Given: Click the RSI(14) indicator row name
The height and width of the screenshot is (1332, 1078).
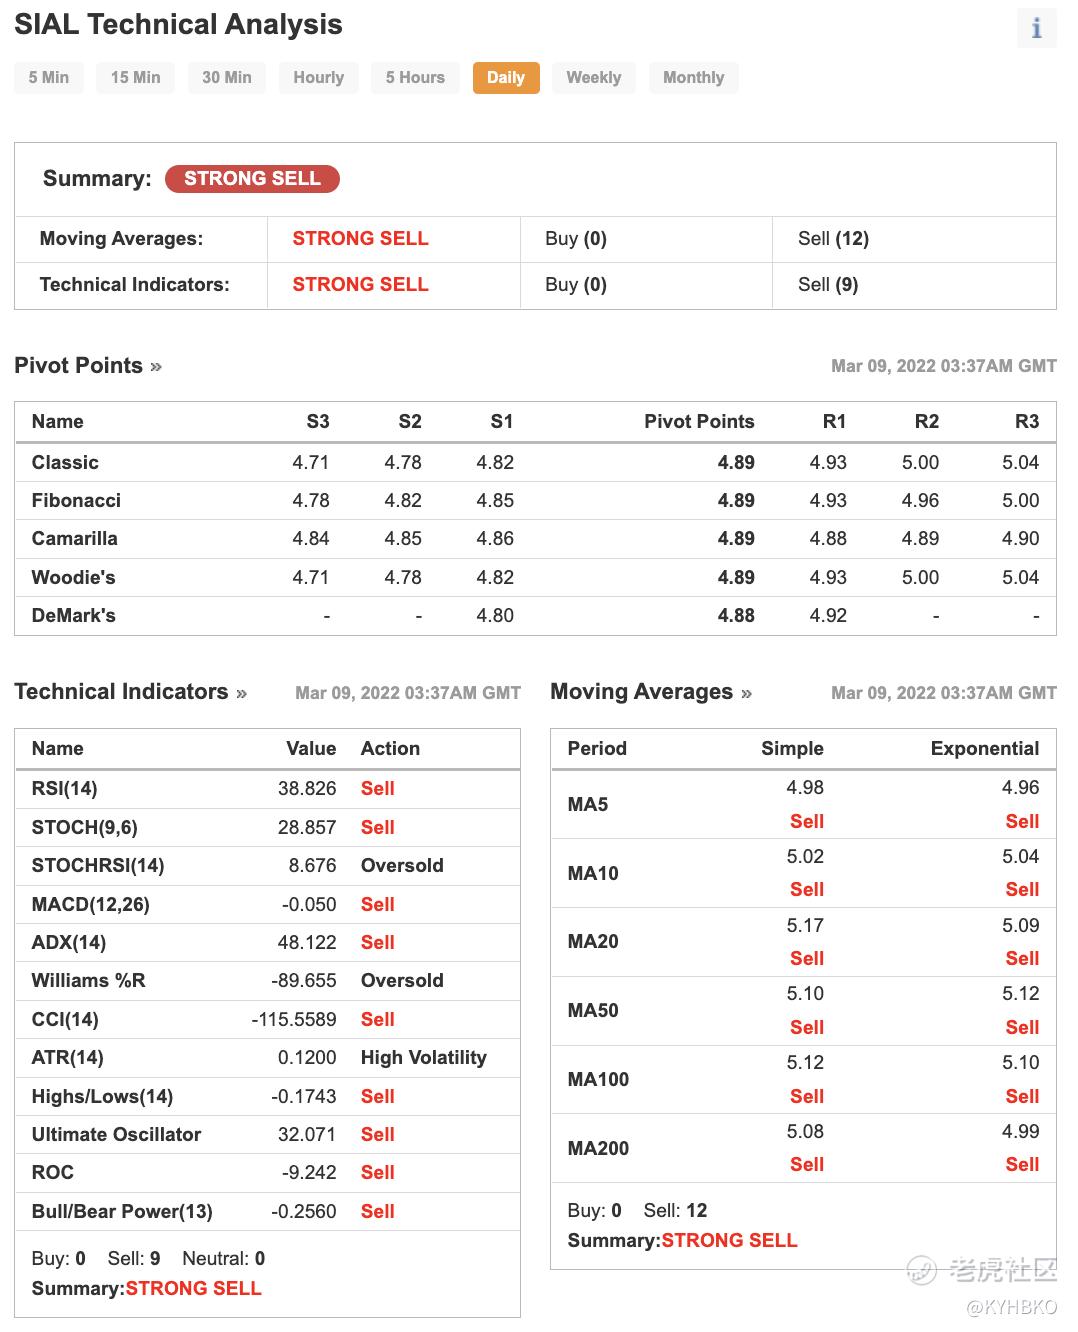Looking at the screenshot, I should 64,789.
